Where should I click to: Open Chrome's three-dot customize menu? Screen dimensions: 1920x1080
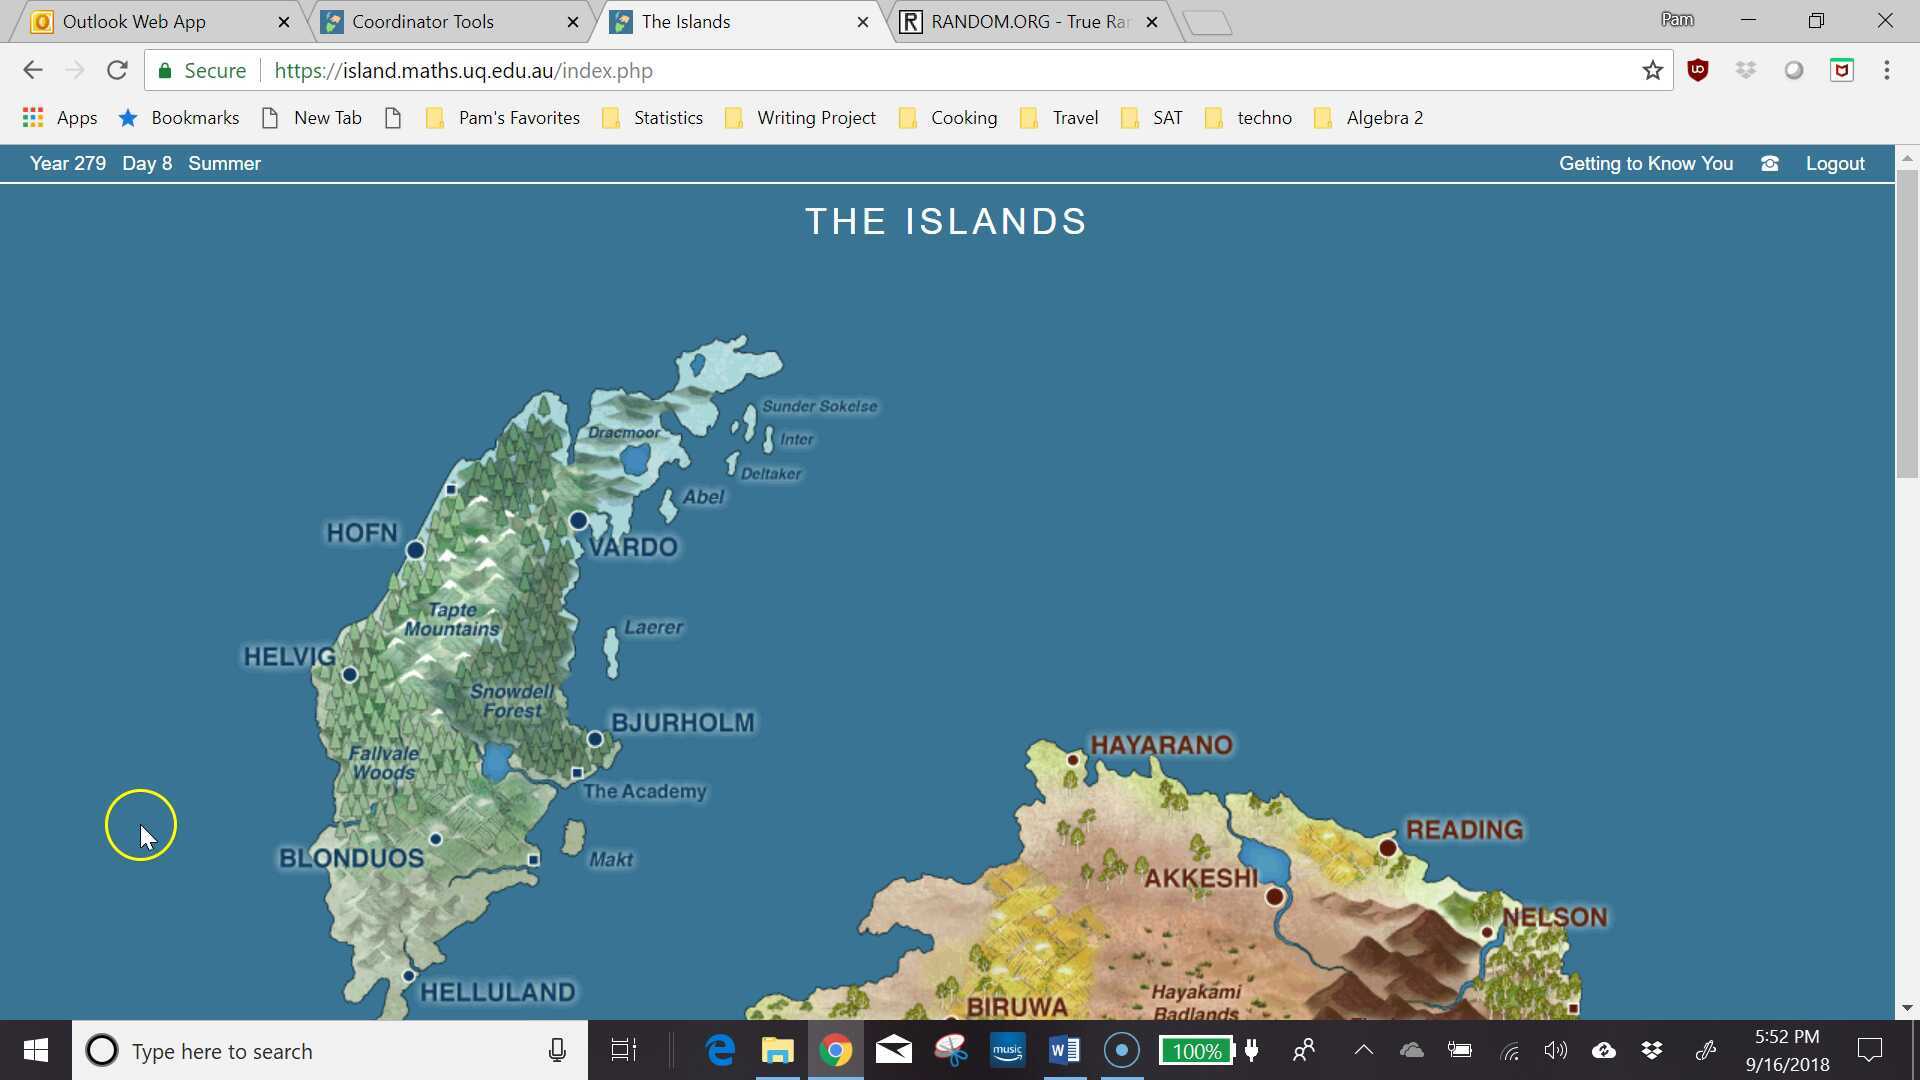click(1886, 70)
